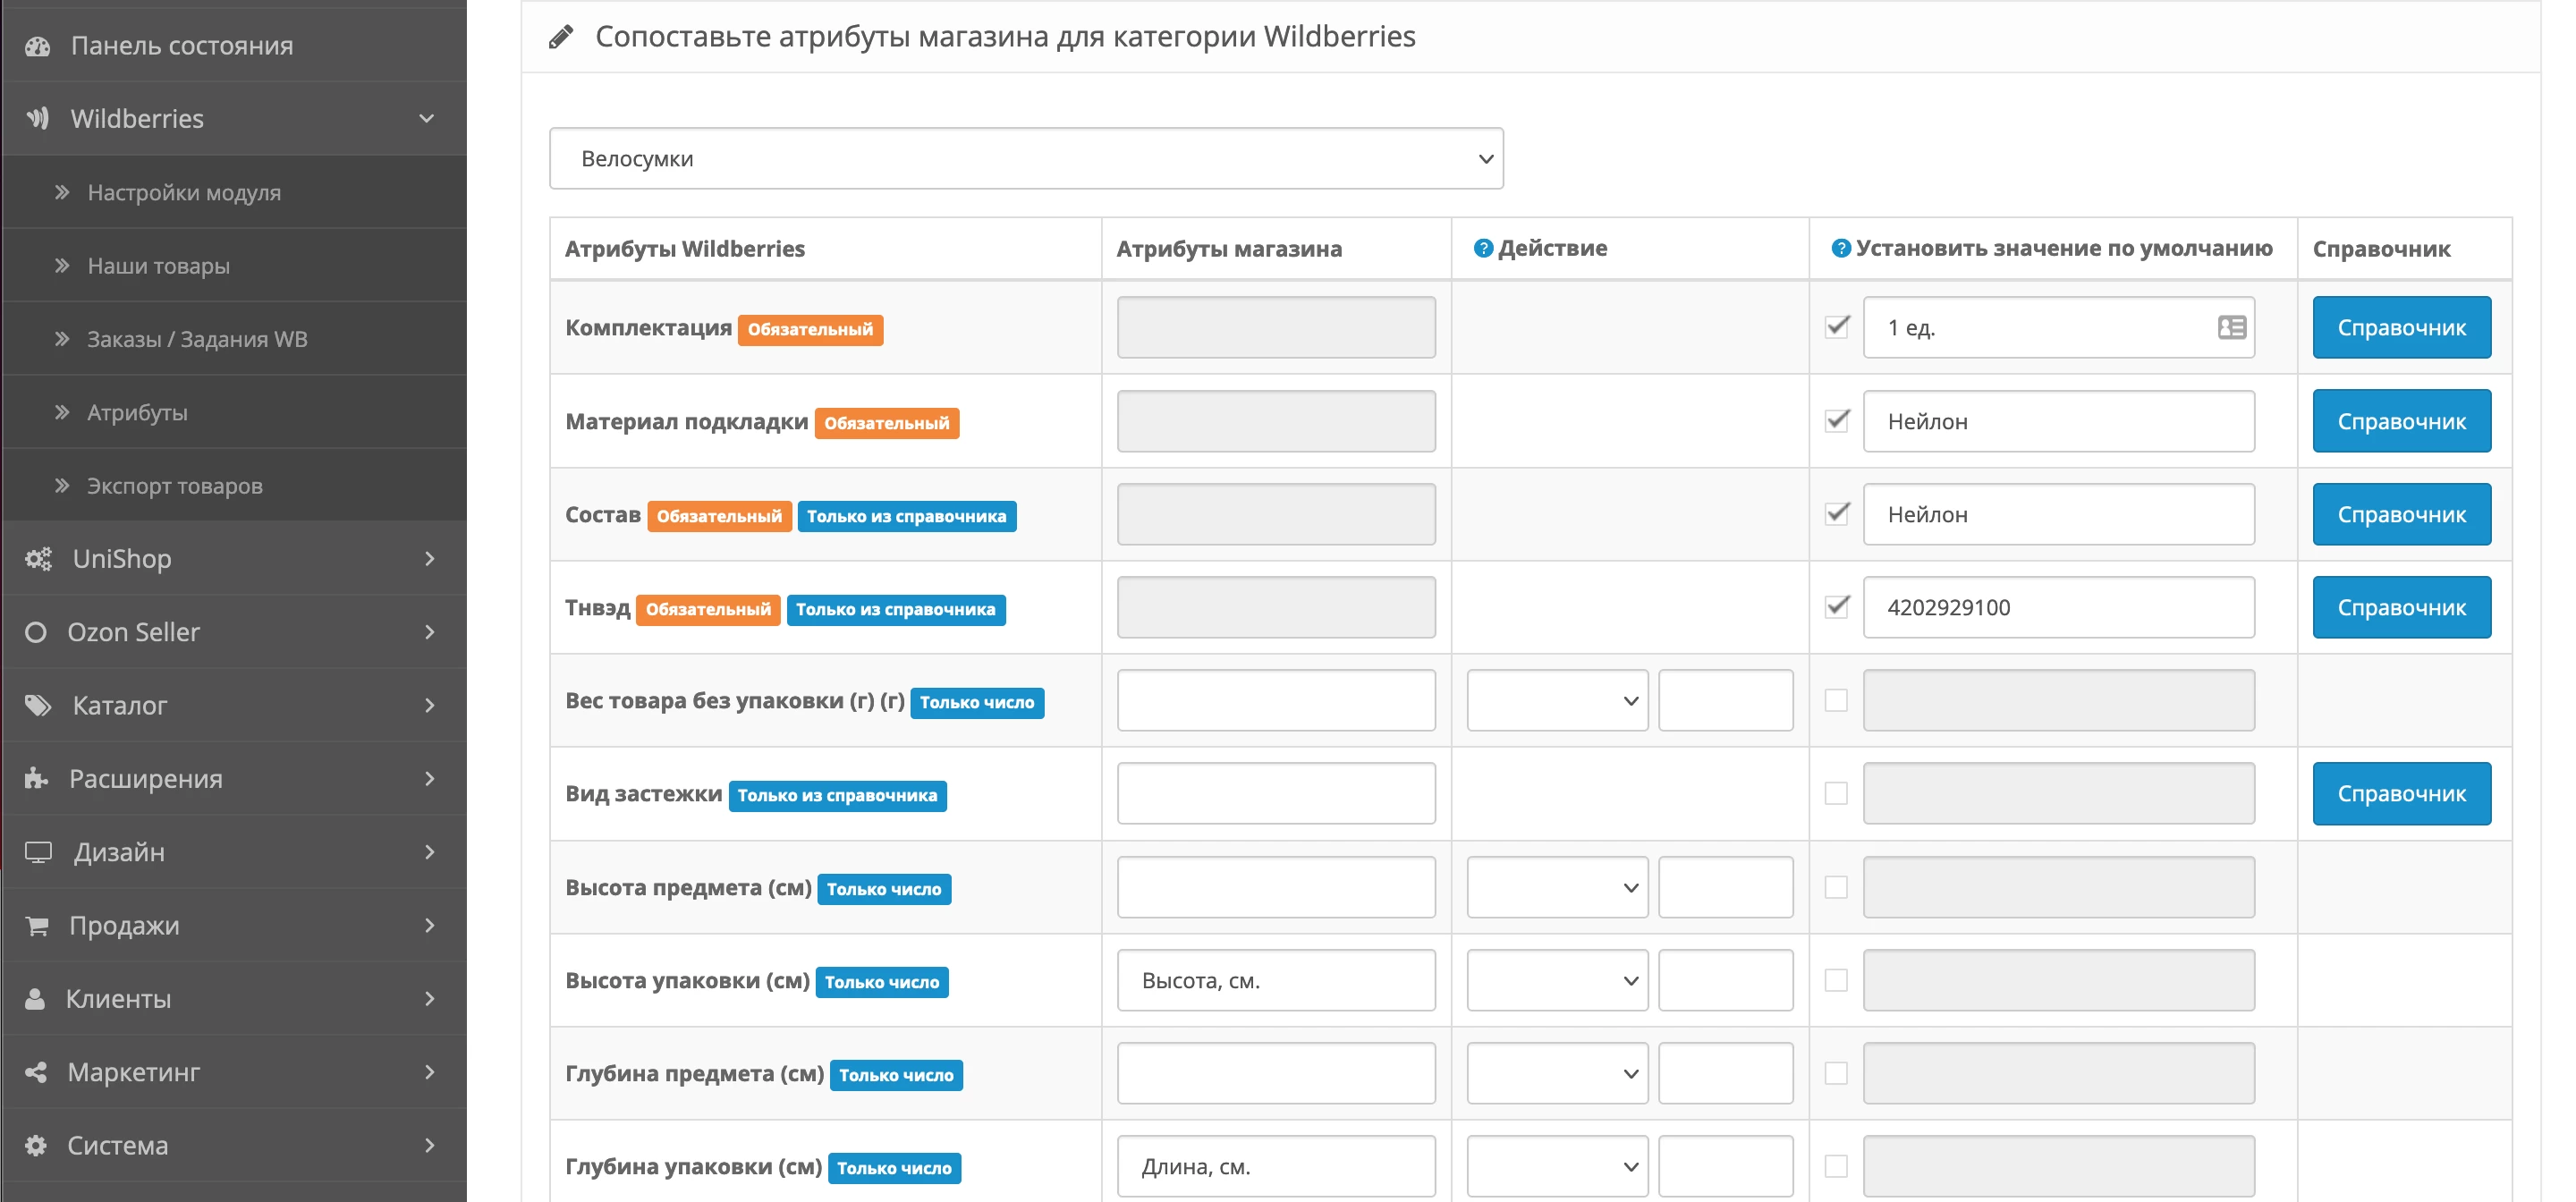The image size is (2576, 1202).
Task: Click the pencil icon in page heading
Action: tap(561, 37)
